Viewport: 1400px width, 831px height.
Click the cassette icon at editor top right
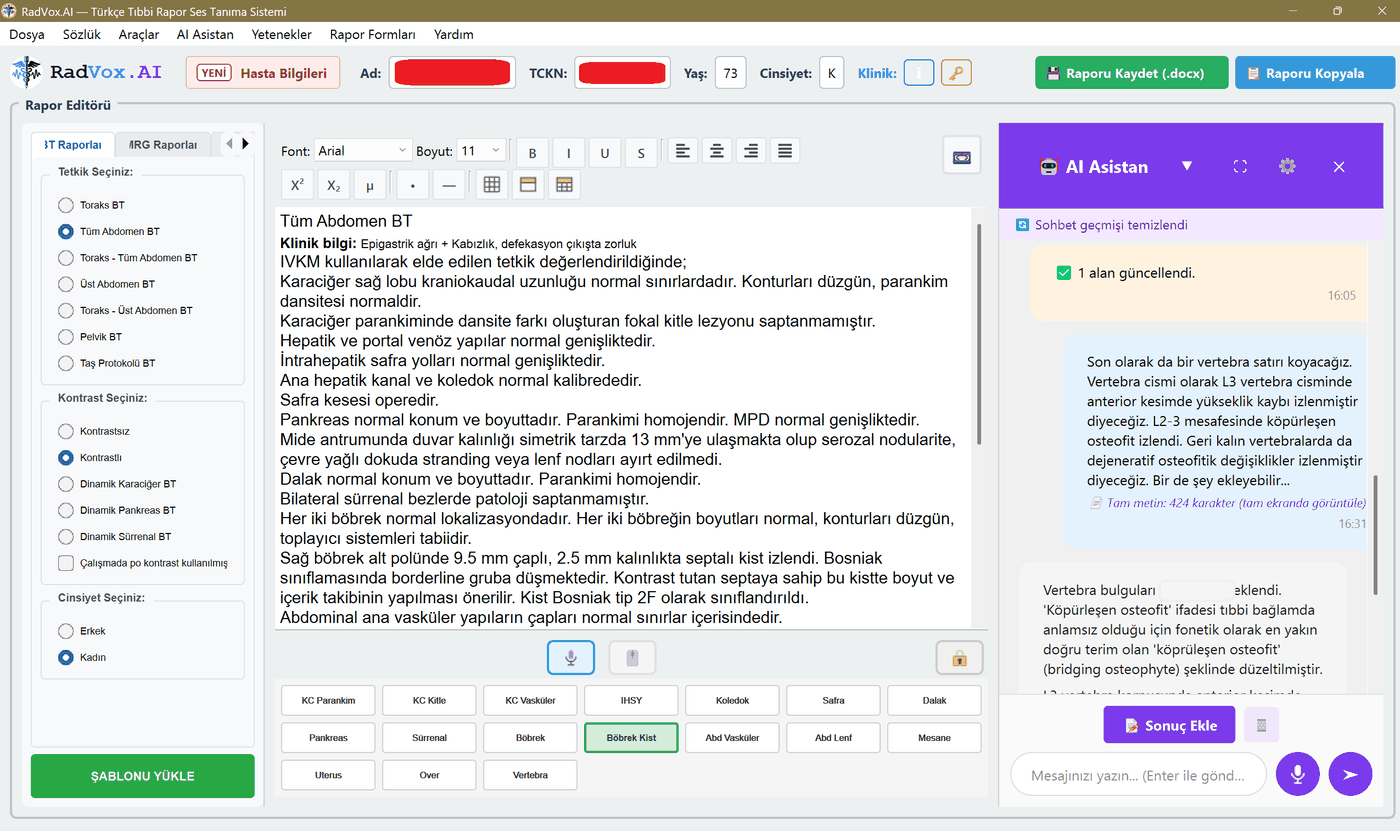[962, 157]
